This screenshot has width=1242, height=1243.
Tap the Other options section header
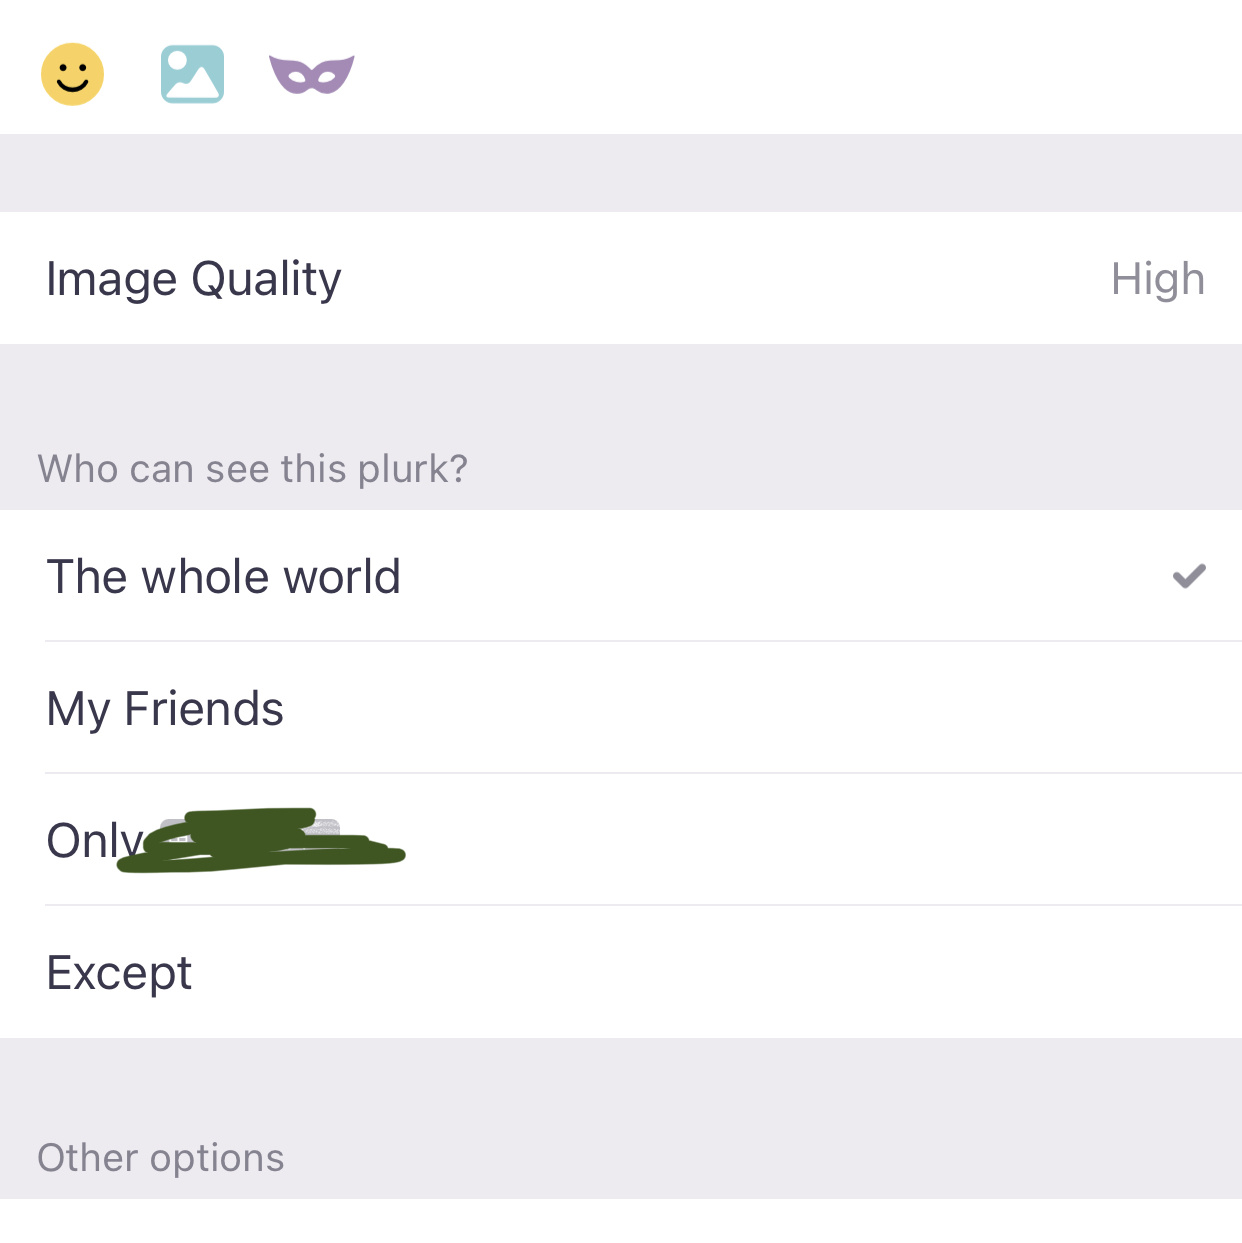(x=161, y=1158)
